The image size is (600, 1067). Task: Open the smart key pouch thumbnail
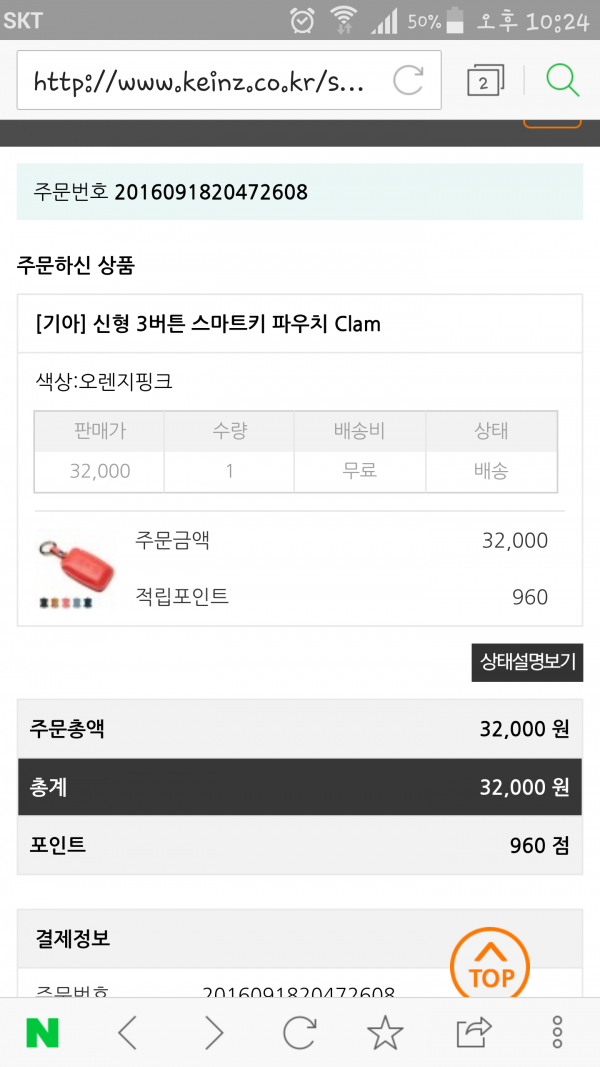click(x=75, y=570)
